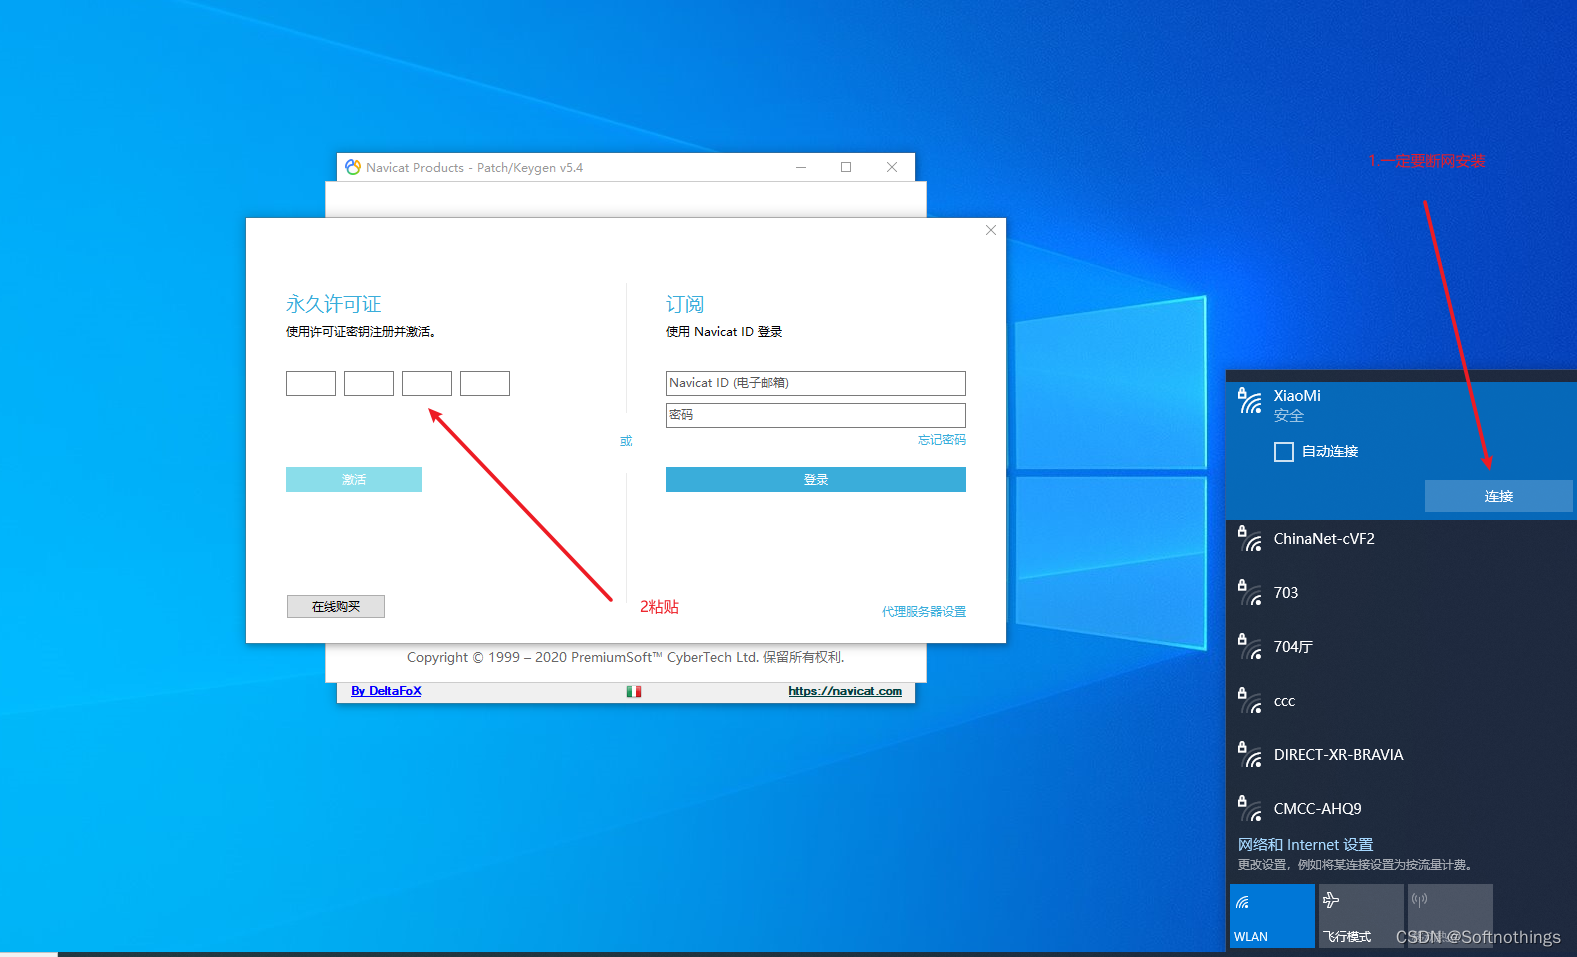Click the Italian flag icon in Keygen window

coord(634,691)
